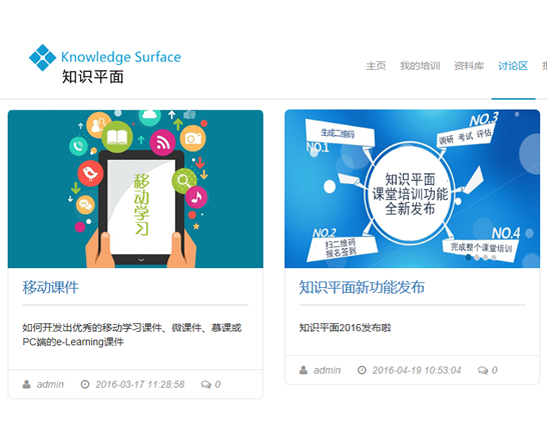Click the 知识平面2016发布啦 description text

(345, 328)
